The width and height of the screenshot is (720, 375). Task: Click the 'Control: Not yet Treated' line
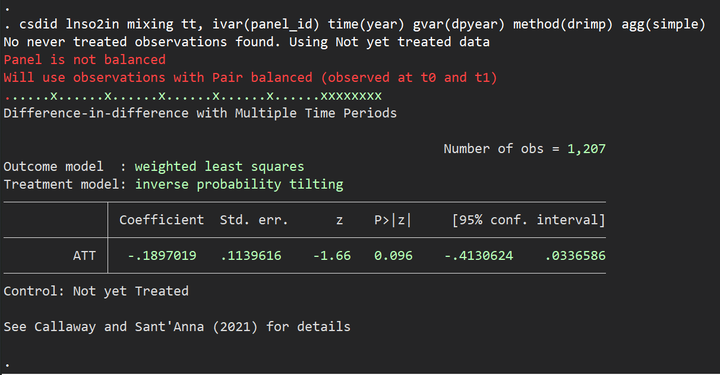coord(96,291)
